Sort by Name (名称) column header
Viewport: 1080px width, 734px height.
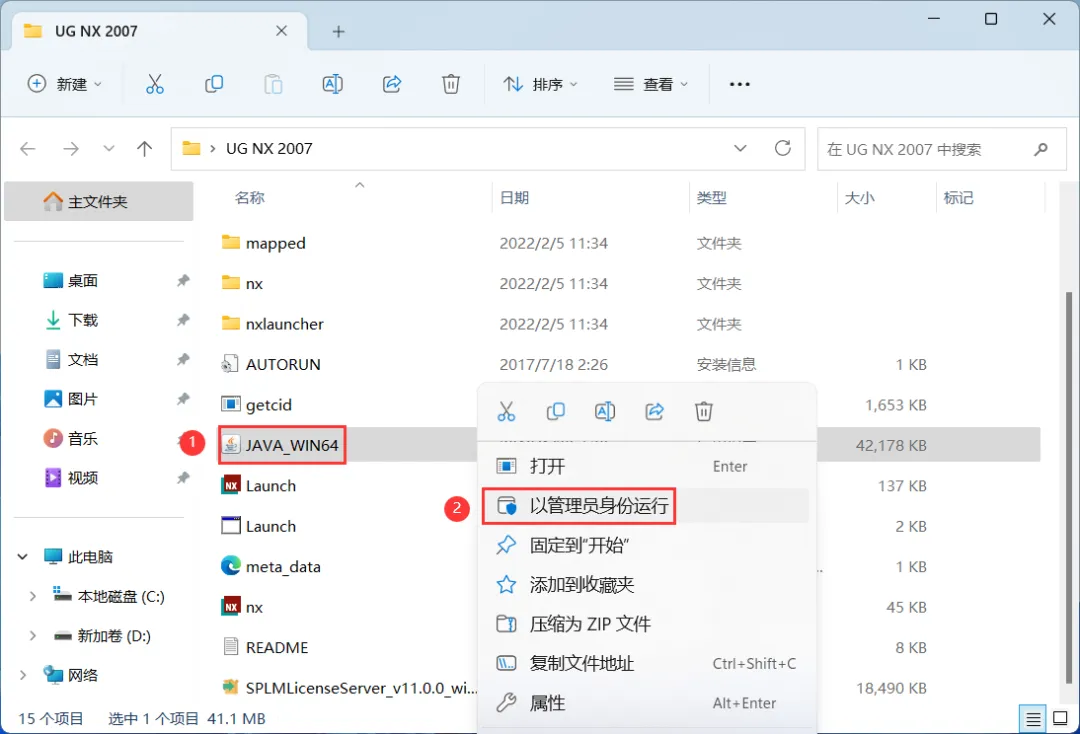[249, 198]
